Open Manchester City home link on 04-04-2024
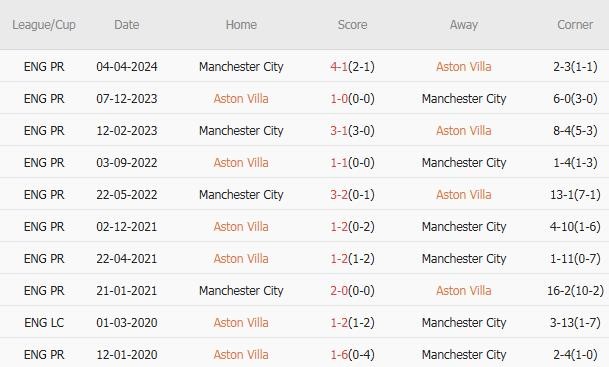 tap(241, 66)
